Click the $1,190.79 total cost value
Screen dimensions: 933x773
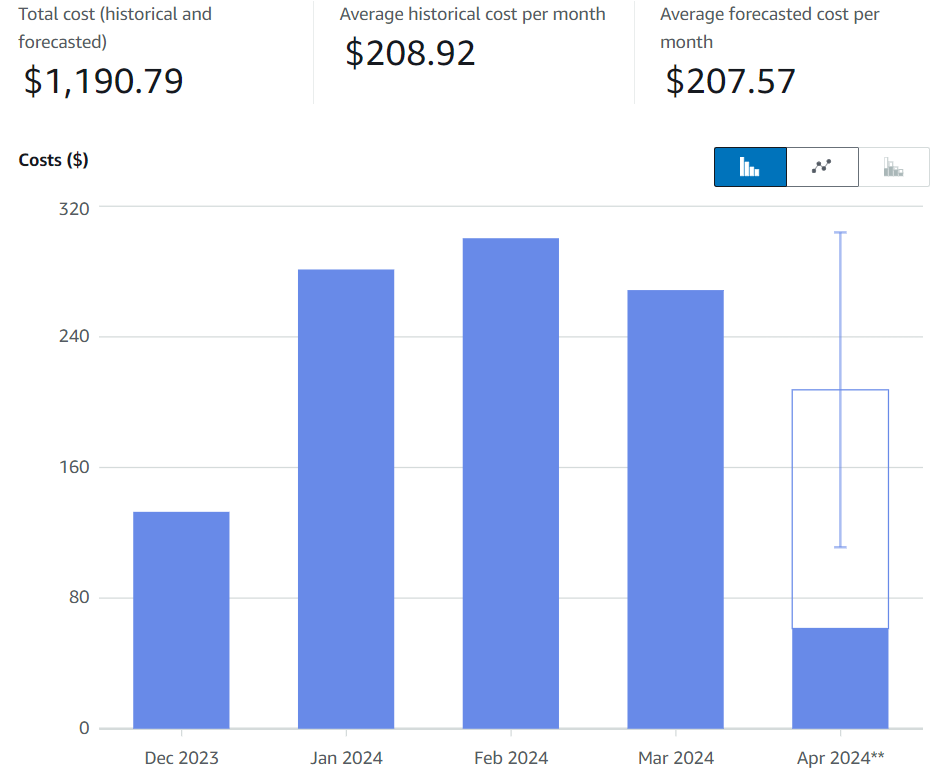[104, 81]
